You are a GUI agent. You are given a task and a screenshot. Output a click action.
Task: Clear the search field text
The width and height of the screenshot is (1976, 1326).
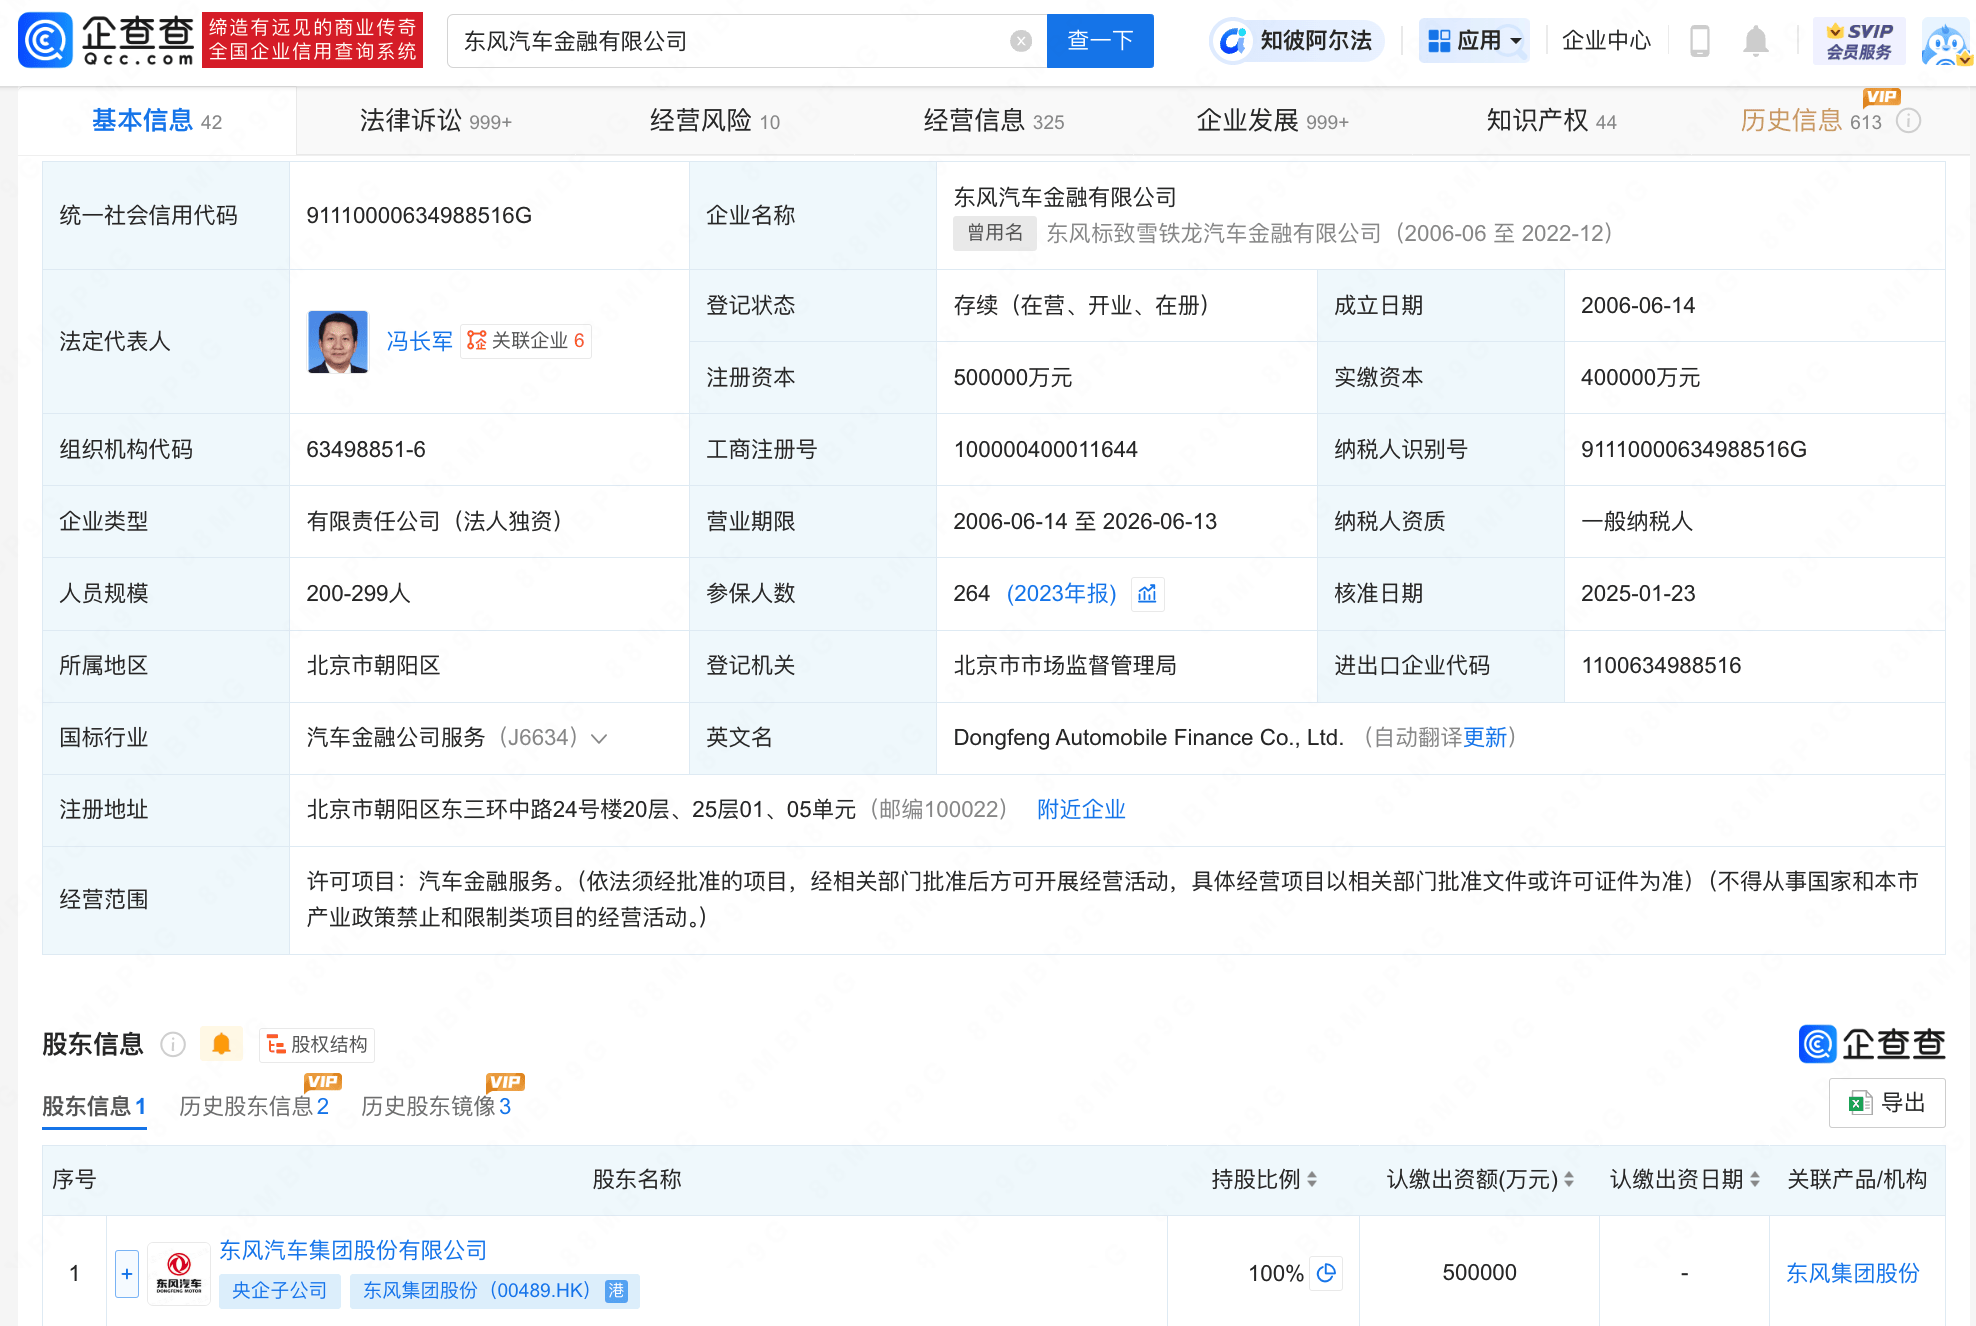[1020, 41]
